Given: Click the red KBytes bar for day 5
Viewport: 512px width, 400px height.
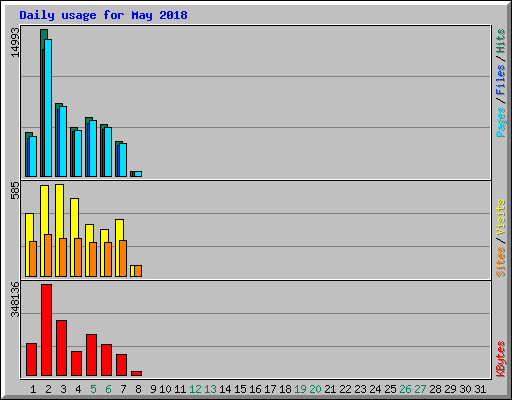Looking at the screenshot, I should click(91, 355).
